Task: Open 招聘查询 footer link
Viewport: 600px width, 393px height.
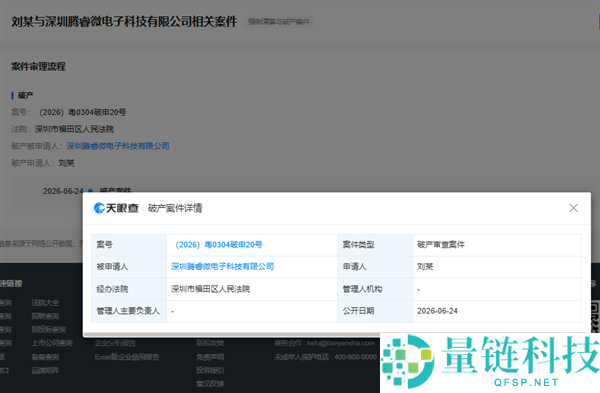Action: click(x=45, y=316)
